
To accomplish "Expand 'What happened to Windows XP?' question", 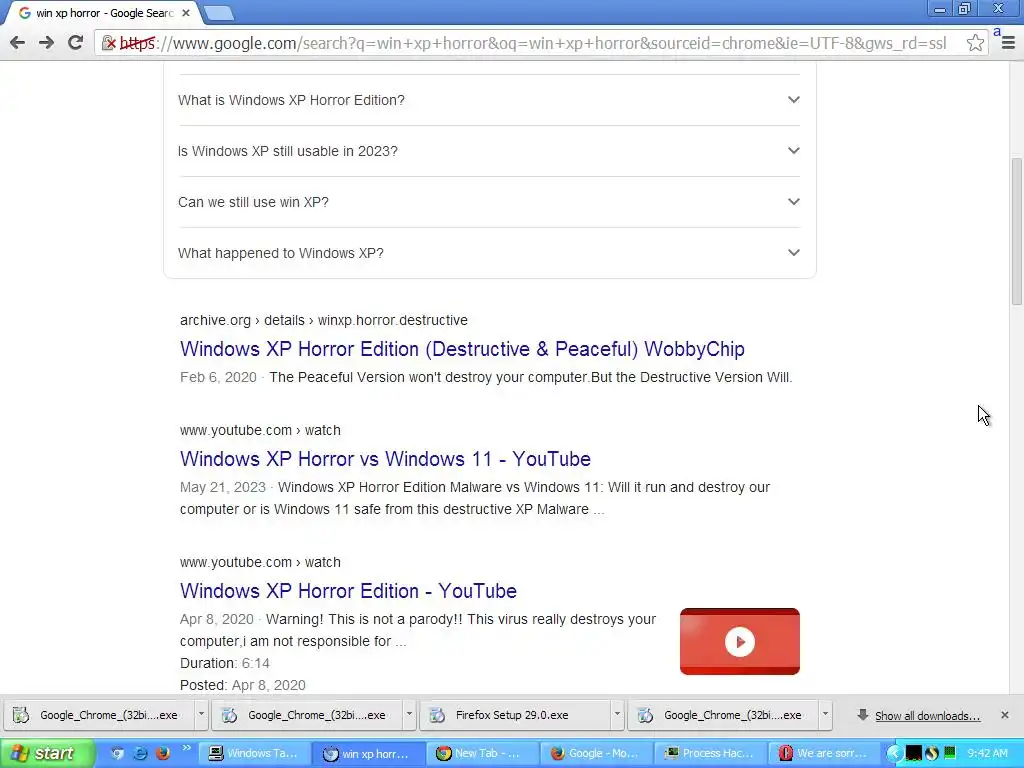I will tap(488, 253).
